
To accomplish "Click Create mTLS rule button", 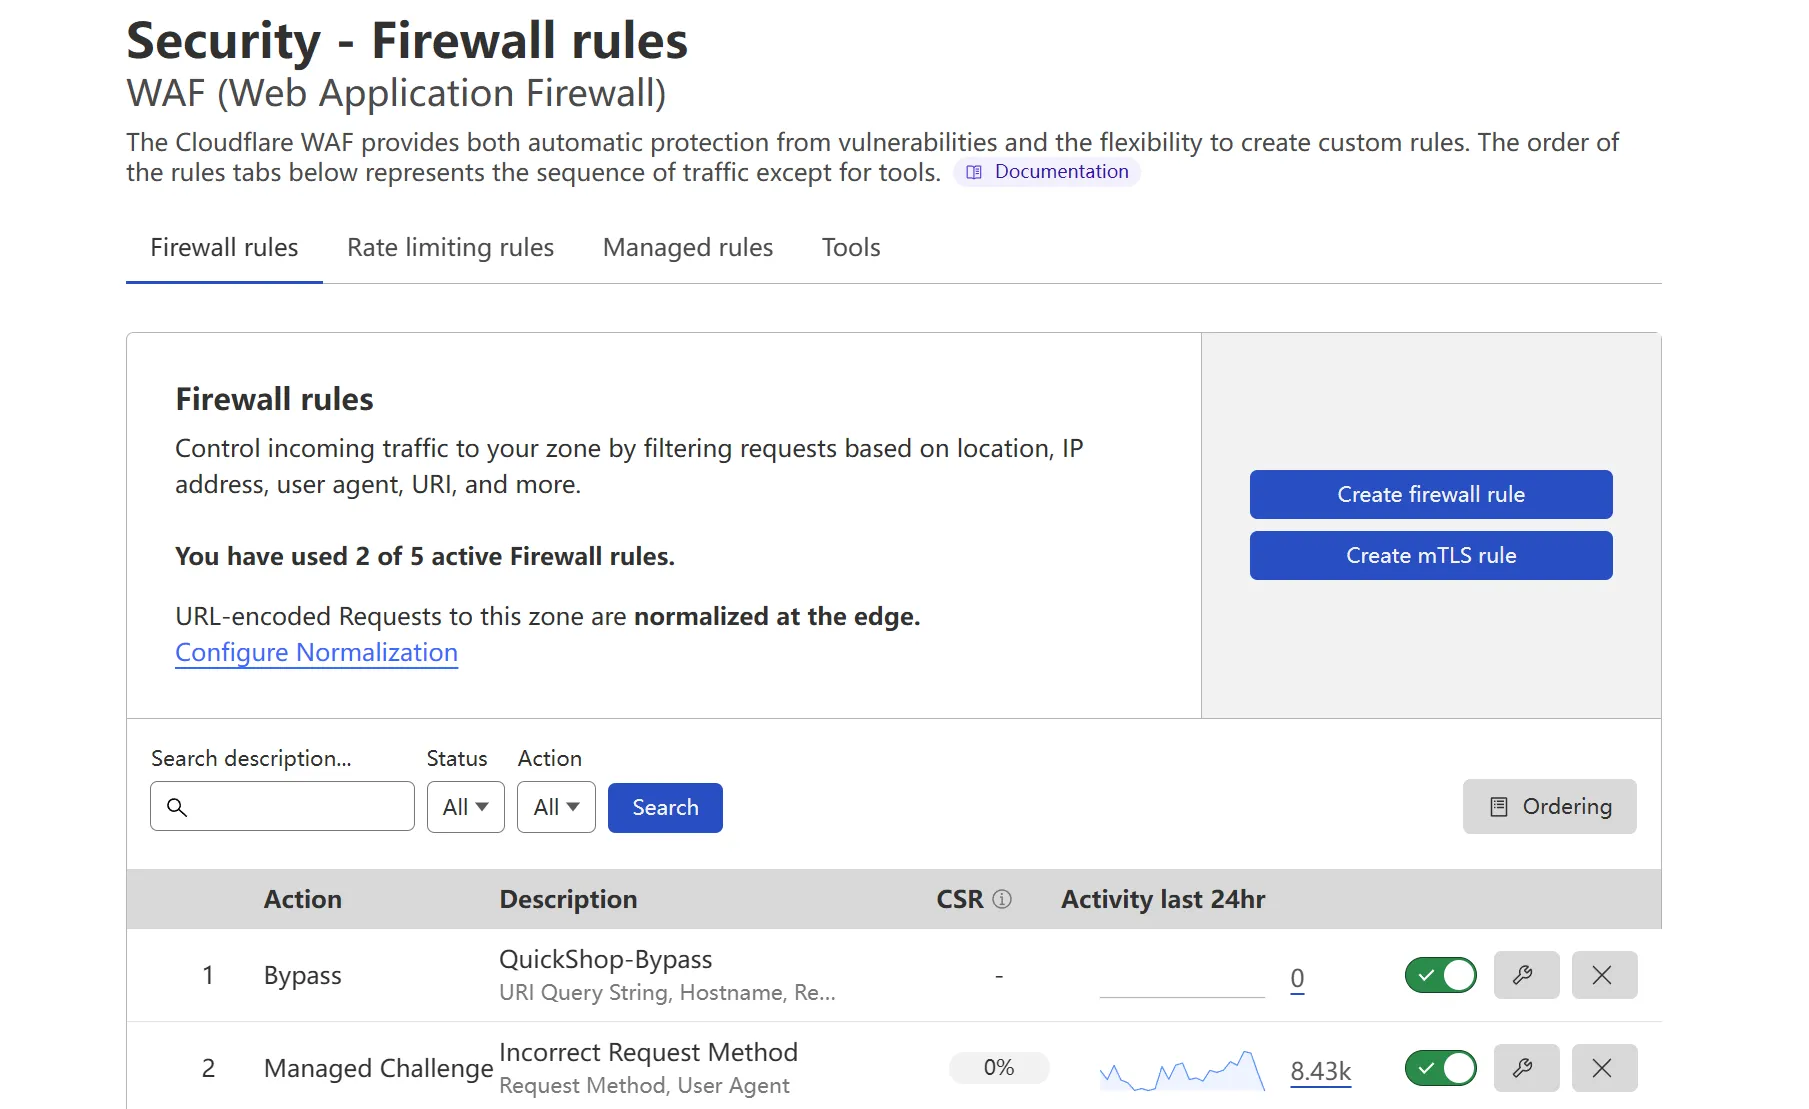I will pyautogui.click(x=1430, y=556).
